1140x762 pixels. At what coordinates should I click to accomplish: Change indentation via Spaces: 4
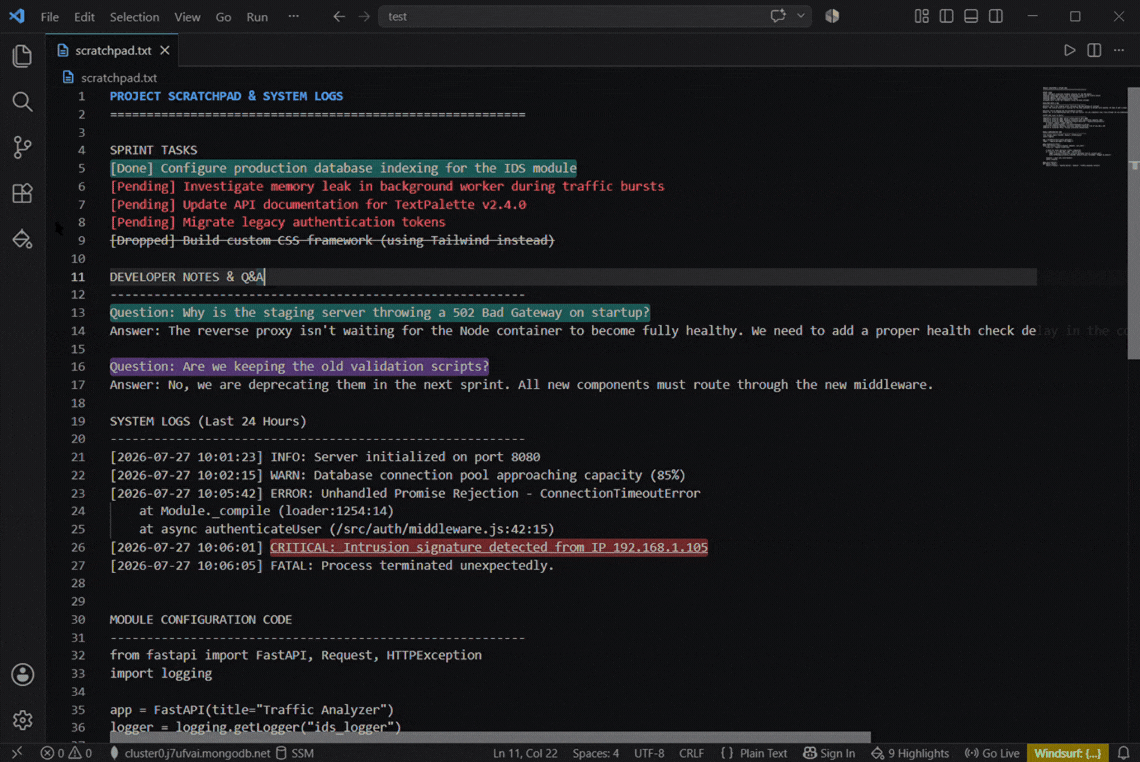(595, 753)
